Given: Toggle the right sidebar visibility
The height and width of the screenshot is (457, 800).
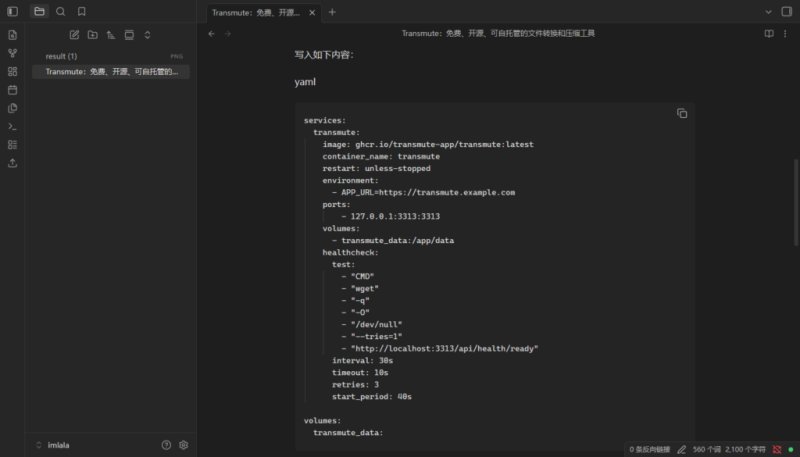Looking at the screenshot, I should tap(787, 11).
